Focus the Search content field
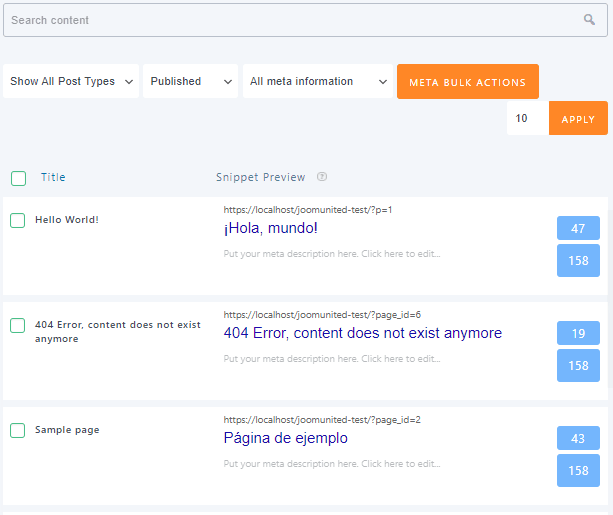Viewport: 613px width, 515px height. pyautogui.click(x=290, y=20)
